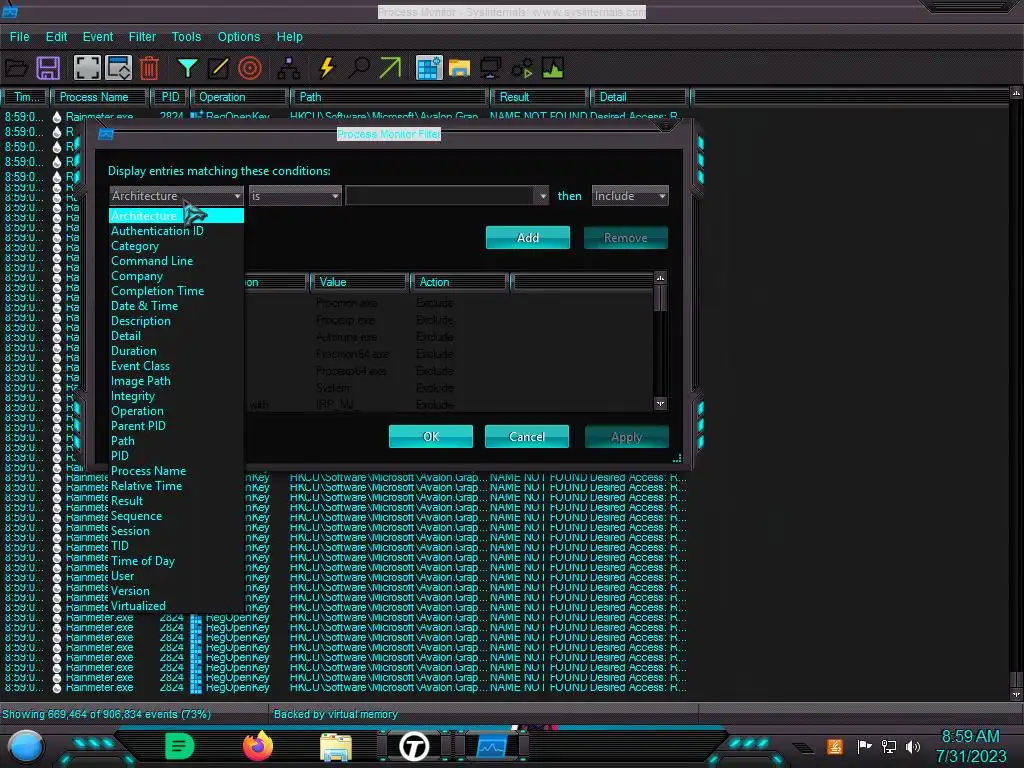Open the Help menu

[x=289, y=37]
